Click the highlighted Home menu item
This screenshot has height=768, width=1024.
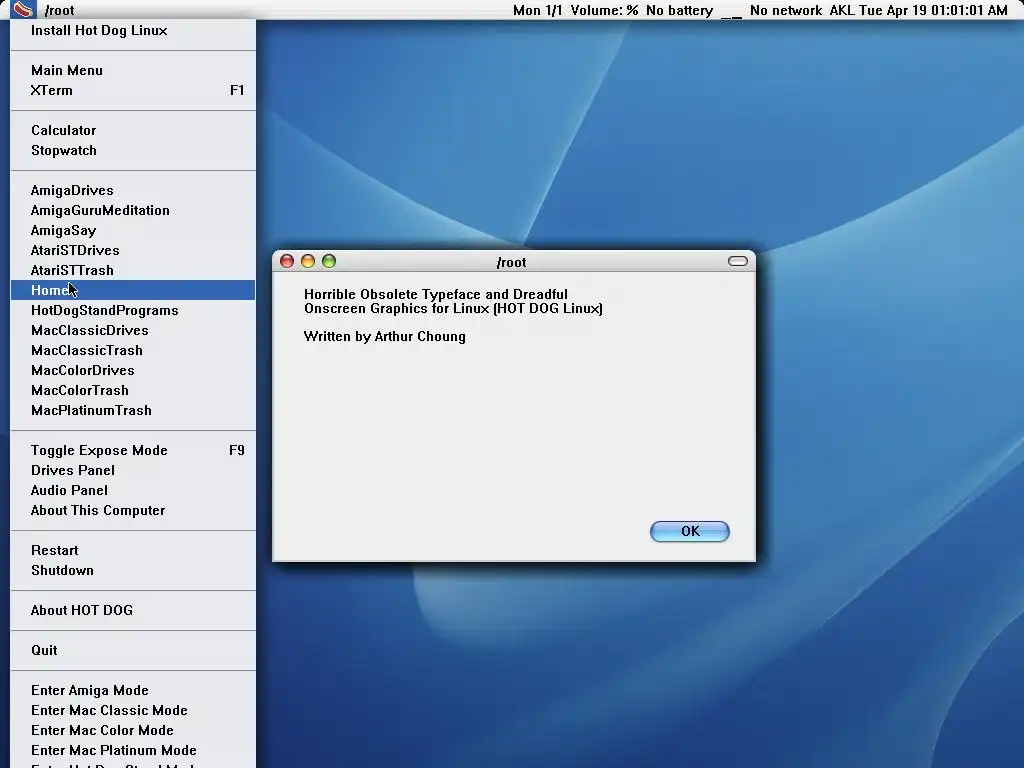(133, 291)
